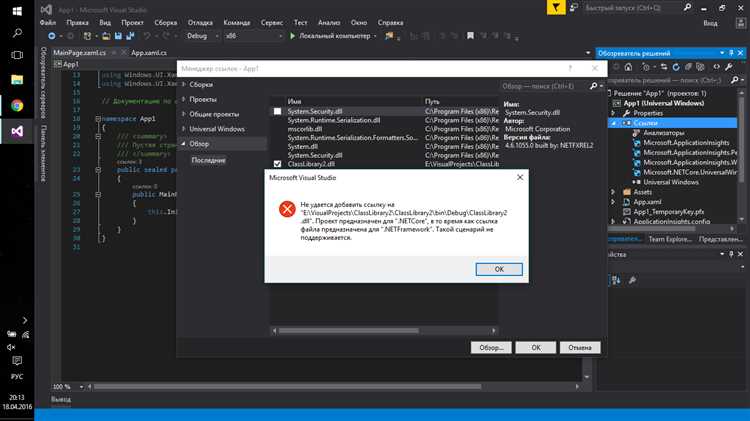The height and width of the screenshot is (421, 750).
Task: Click Вход sign-in link
Action: pos(710,23)
